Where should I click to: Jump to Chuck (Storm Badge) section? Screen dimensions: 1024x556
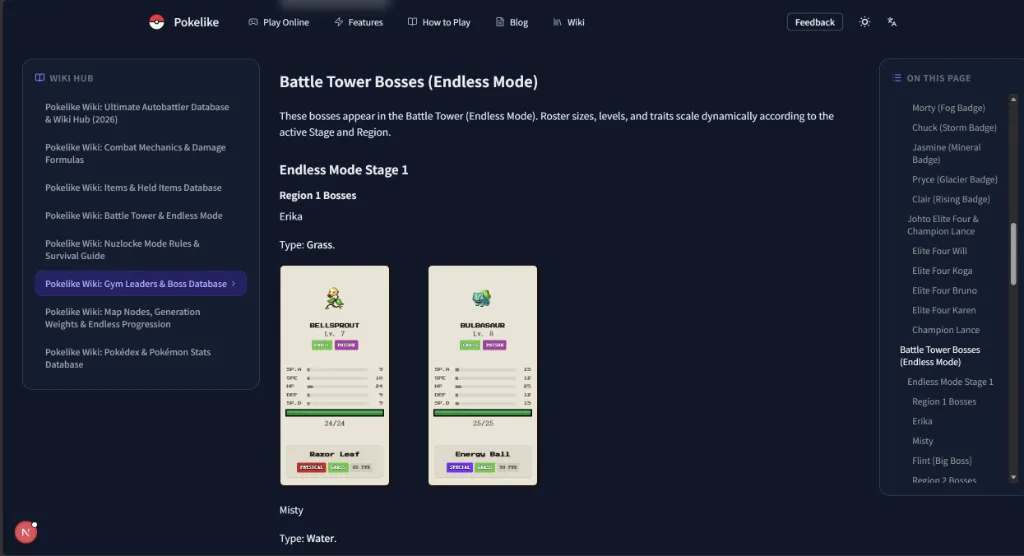[954, 127]
